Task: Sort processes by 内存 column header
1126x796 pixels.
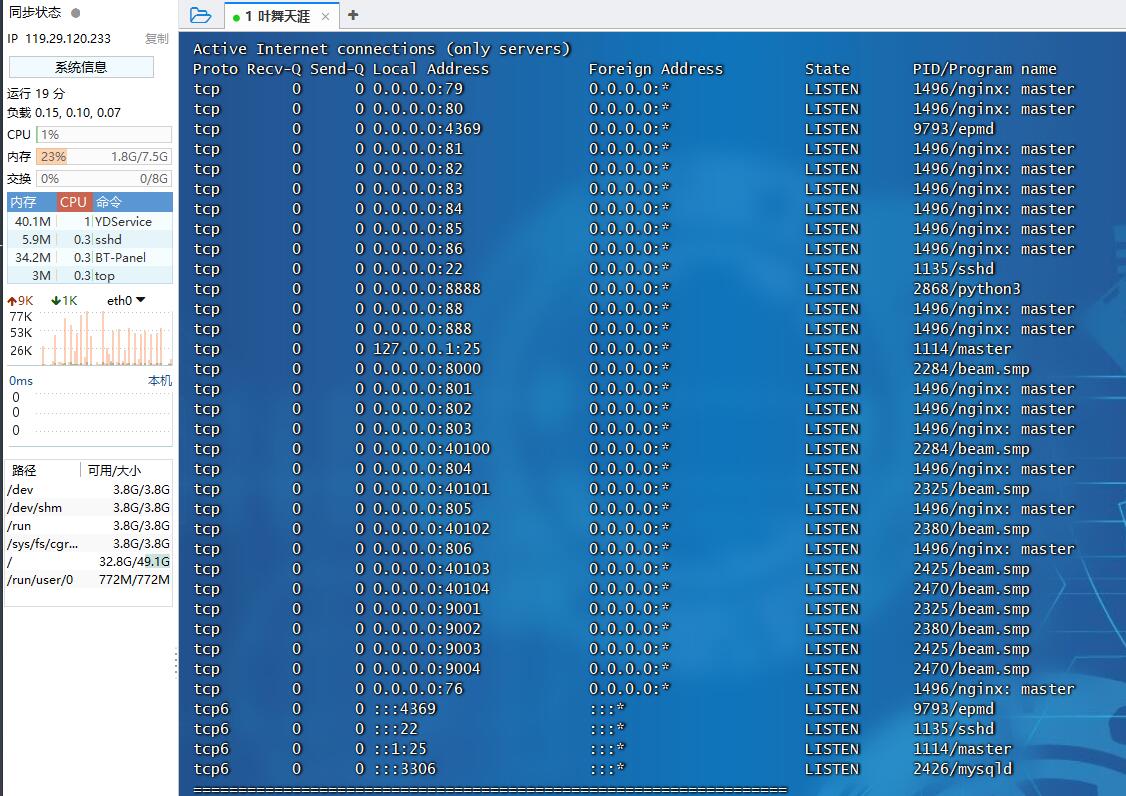Action: pyautogui.click(x=32, y=202)
